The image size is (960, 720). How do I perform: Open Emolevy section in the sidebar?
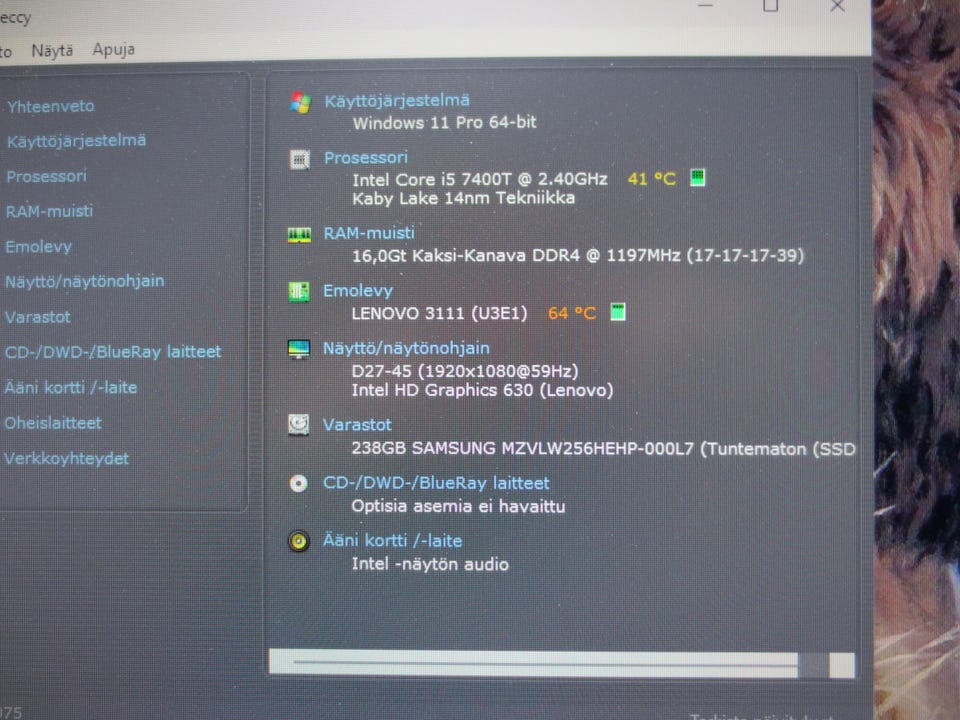click(x=39, y=247)
